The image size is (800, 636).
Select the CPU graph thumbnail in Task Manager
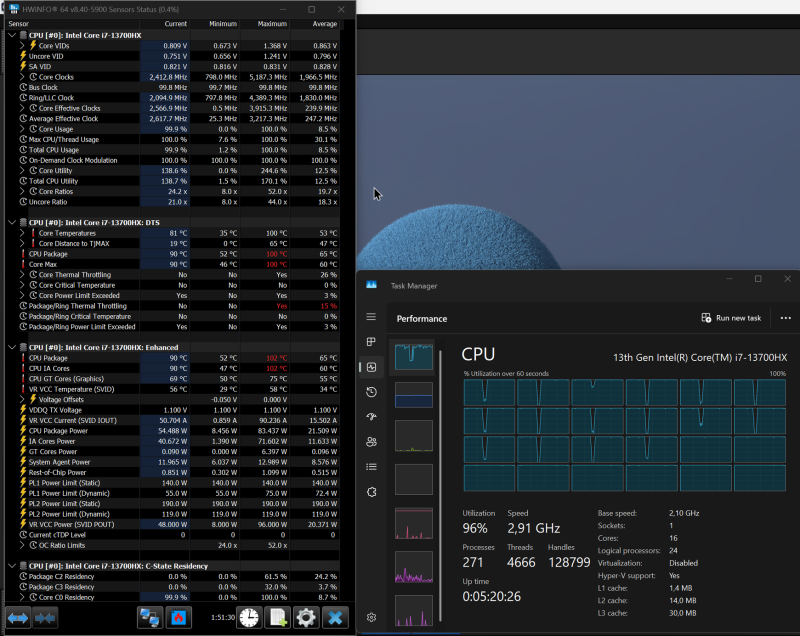(x=414, y=357)
